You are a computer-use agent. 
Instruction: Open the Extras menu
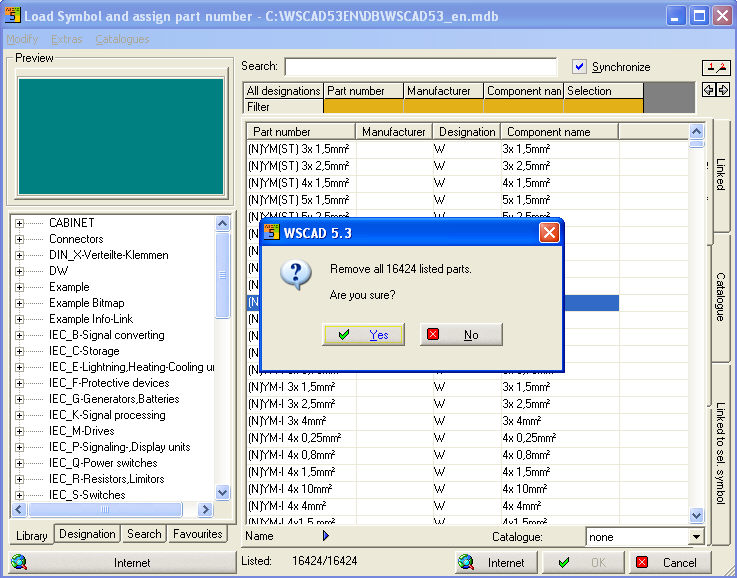pyautogui.click(x=66, y=39)
